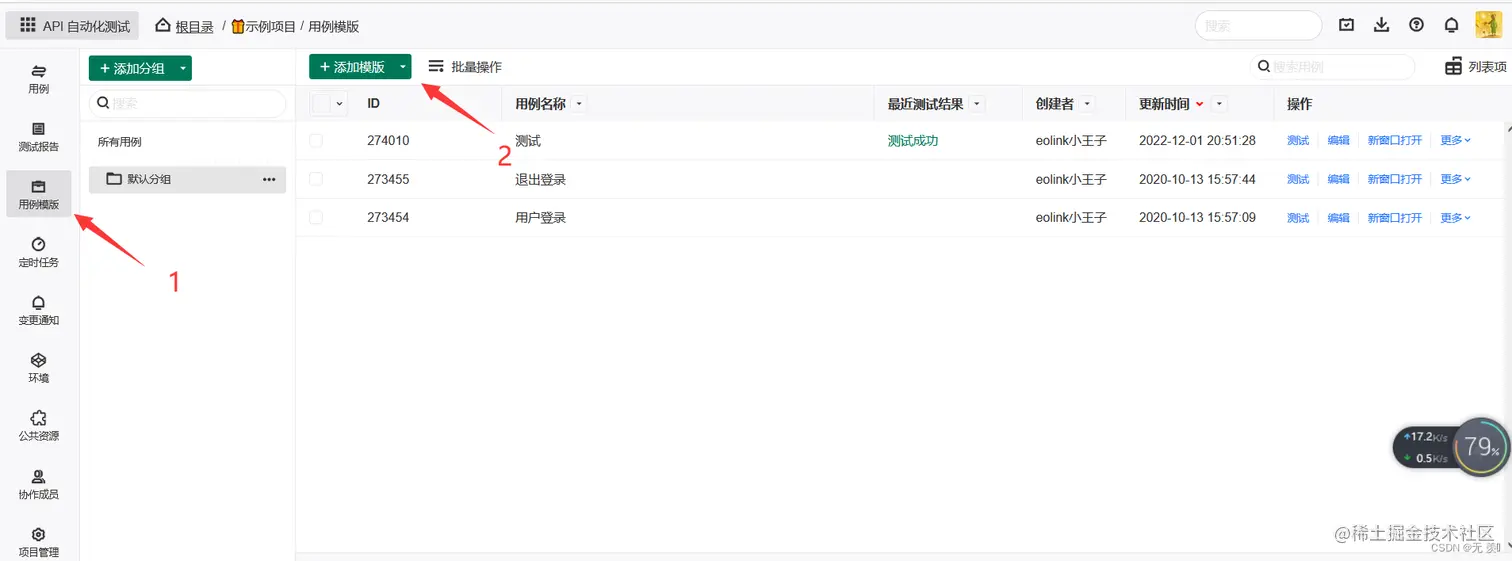Open the 最近测试结果 column filter dropdown

pyautogui.click(x=977, y=104)
